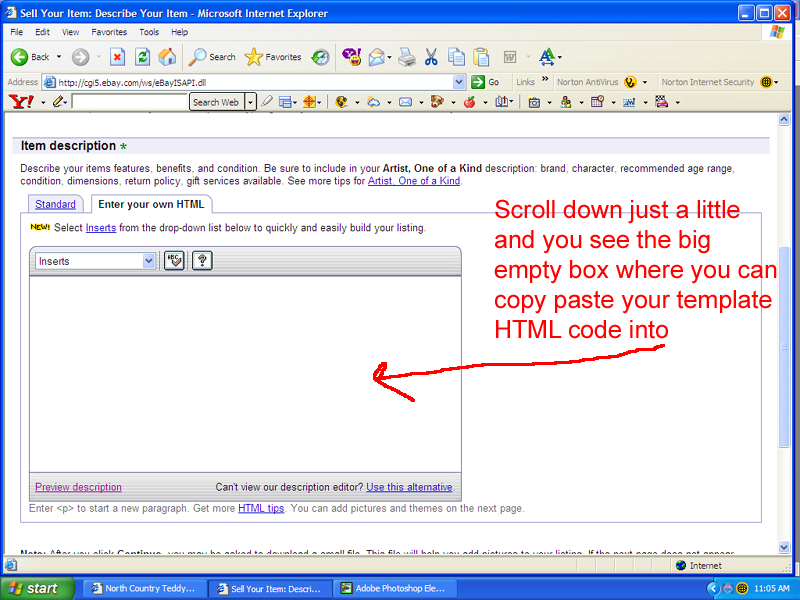
Task: Click the Refresh page icon
Action: (x=142, y=57)
